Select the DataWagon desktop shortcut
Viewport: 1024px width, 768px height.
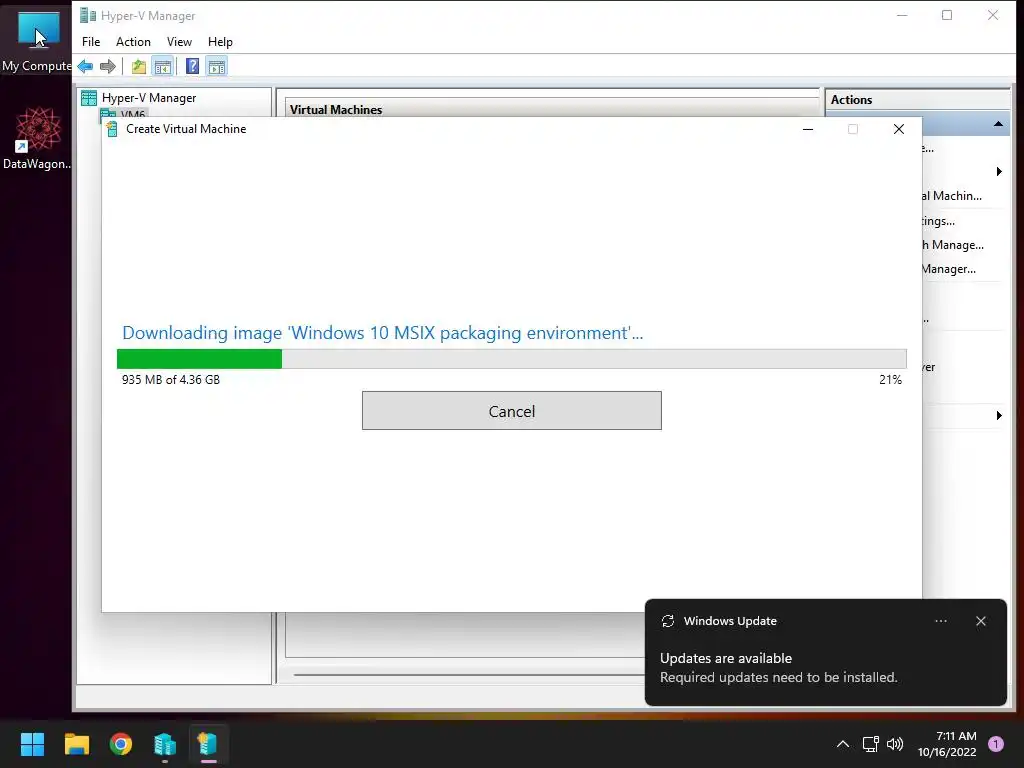(37, 139)
